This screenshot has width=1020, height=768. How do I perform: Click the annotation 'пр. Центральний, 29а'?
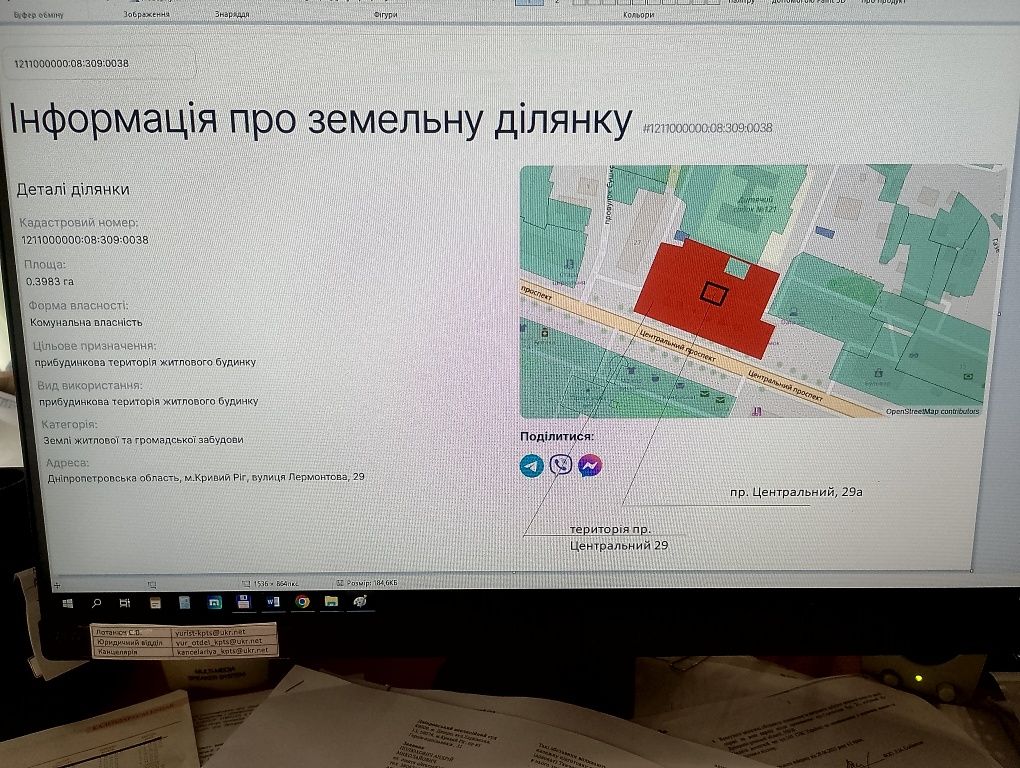(796, 492)
